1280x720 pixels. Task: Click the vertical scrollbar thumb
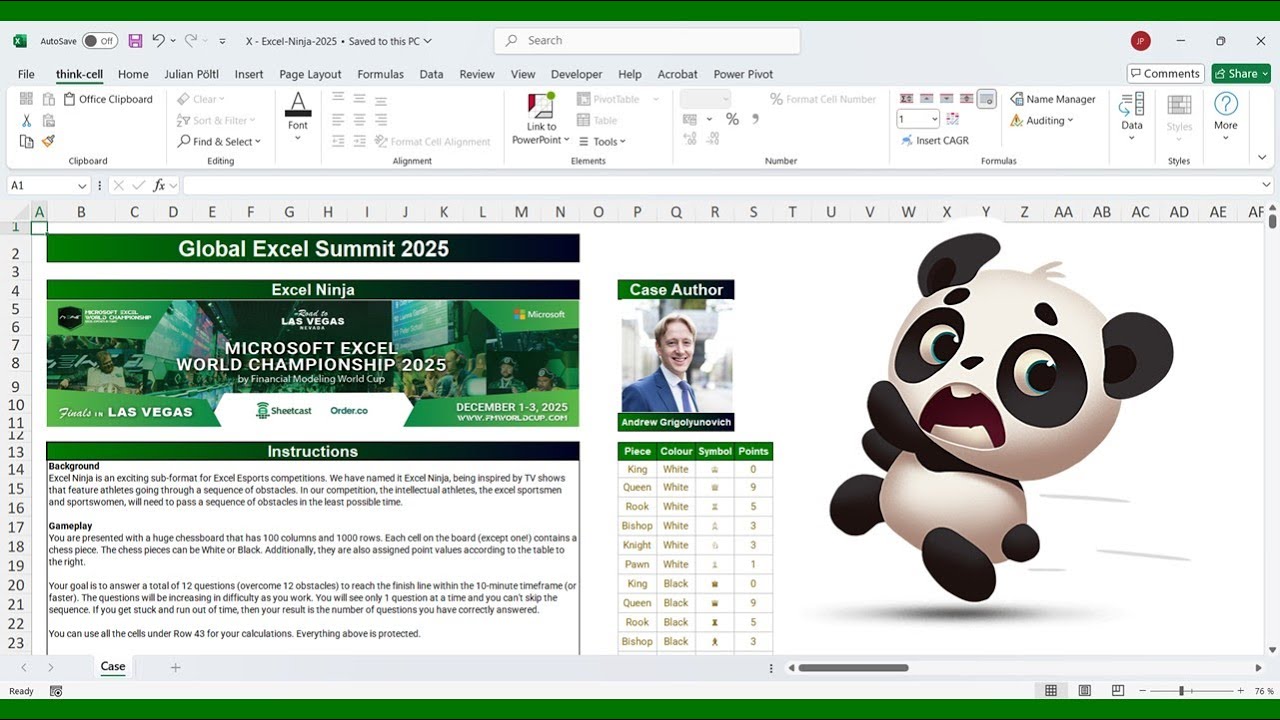pos(1272,221)
